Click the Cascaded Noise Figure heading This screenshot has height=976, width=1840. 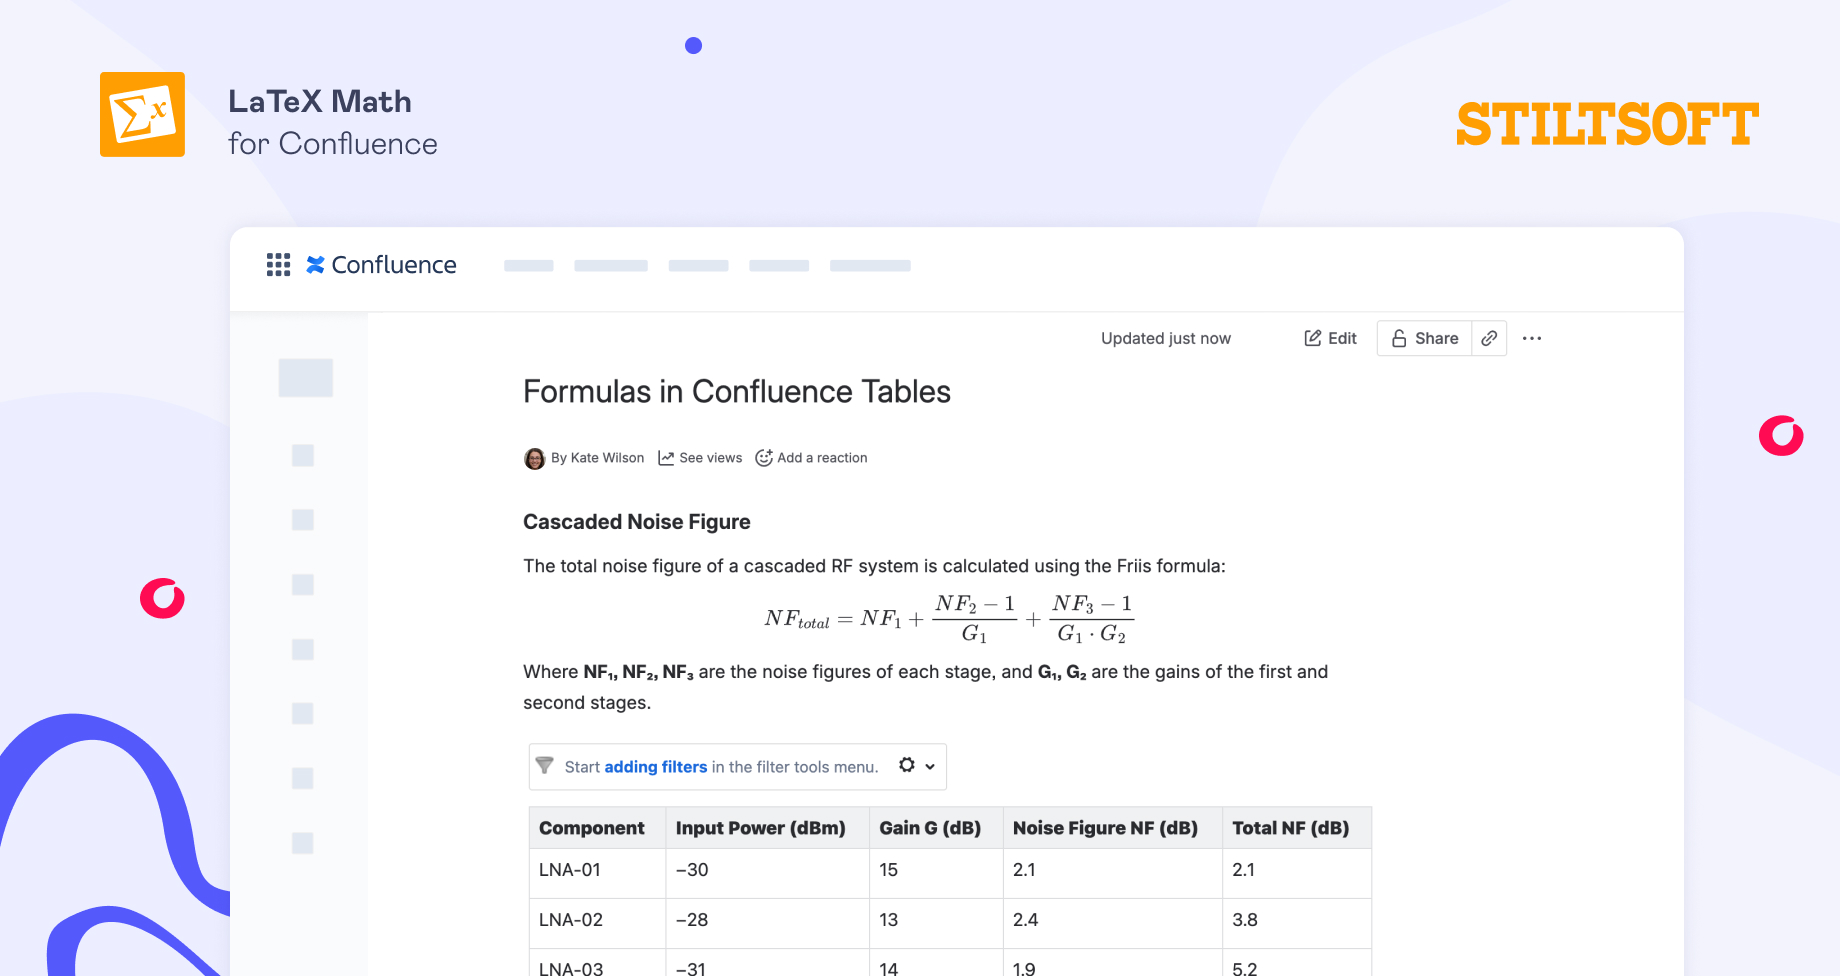[636, 522]
